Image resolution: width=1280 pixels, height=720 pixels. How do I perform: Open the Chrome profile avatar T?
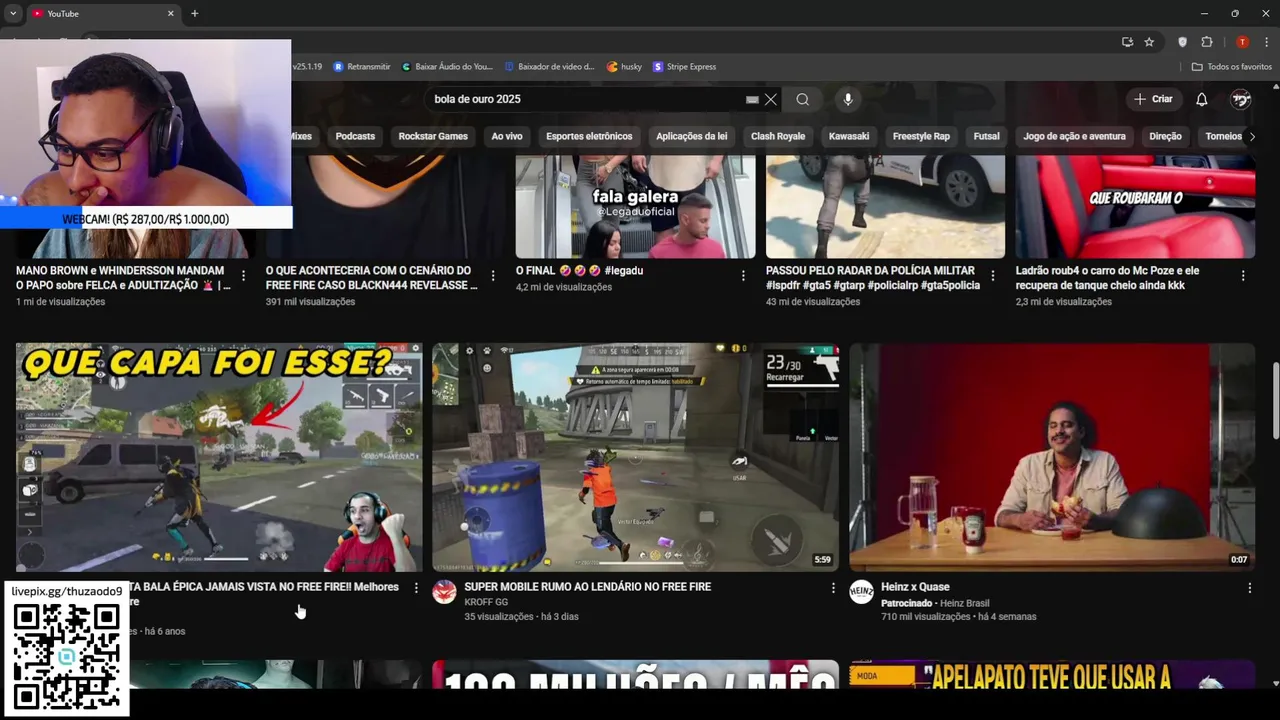pos(1242,42)
